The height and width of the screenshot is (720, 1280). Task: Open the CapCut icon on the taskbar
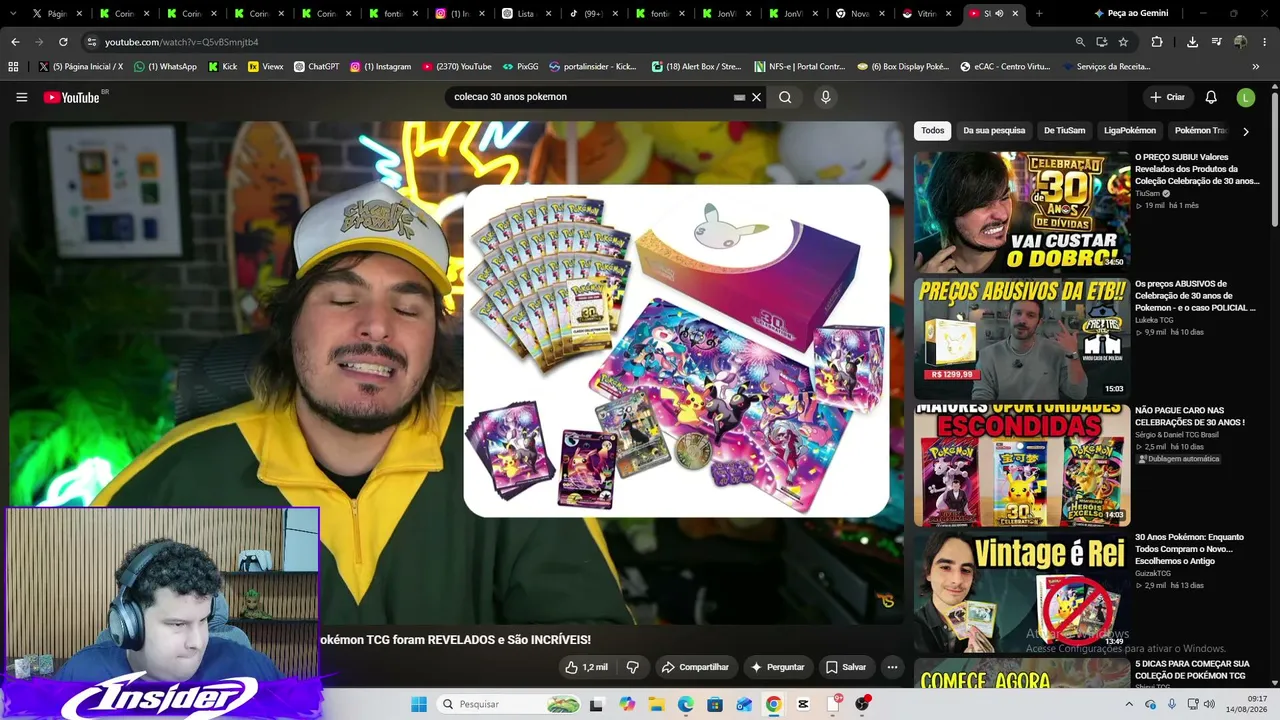tap(803, 704)
